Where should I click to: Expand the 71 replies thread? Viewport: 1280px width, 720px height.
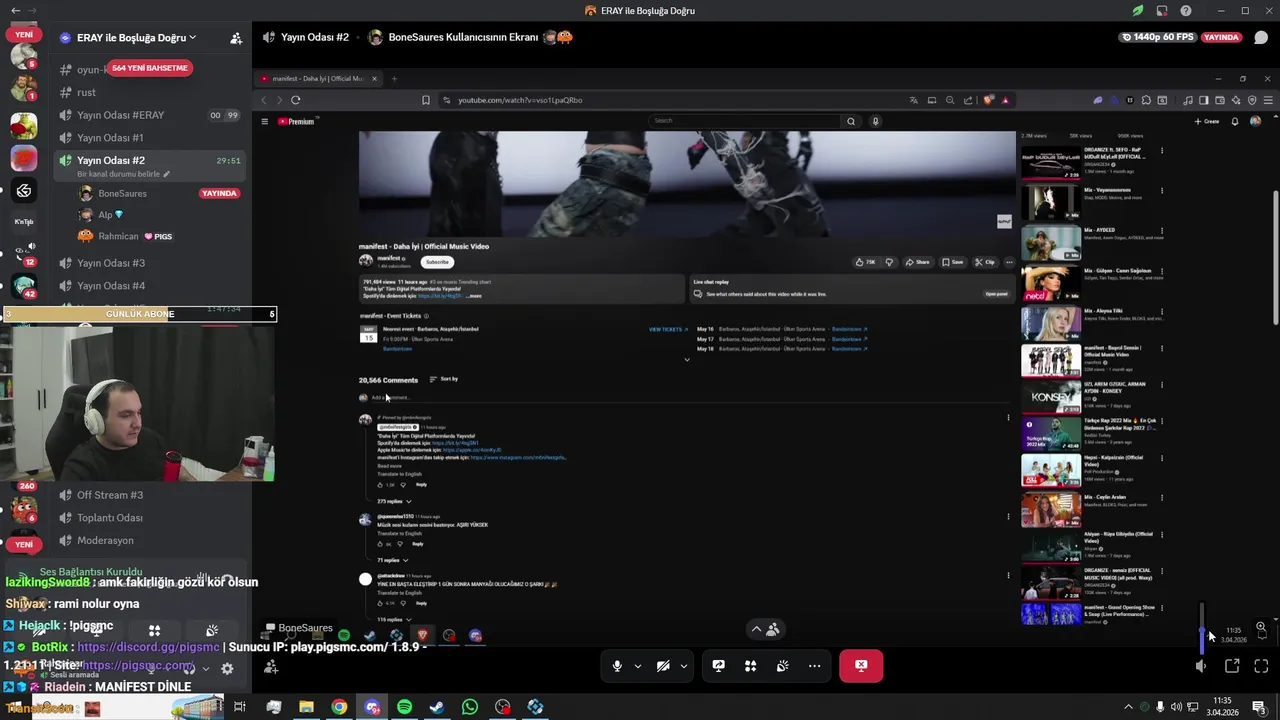click(x=393, y=560)
